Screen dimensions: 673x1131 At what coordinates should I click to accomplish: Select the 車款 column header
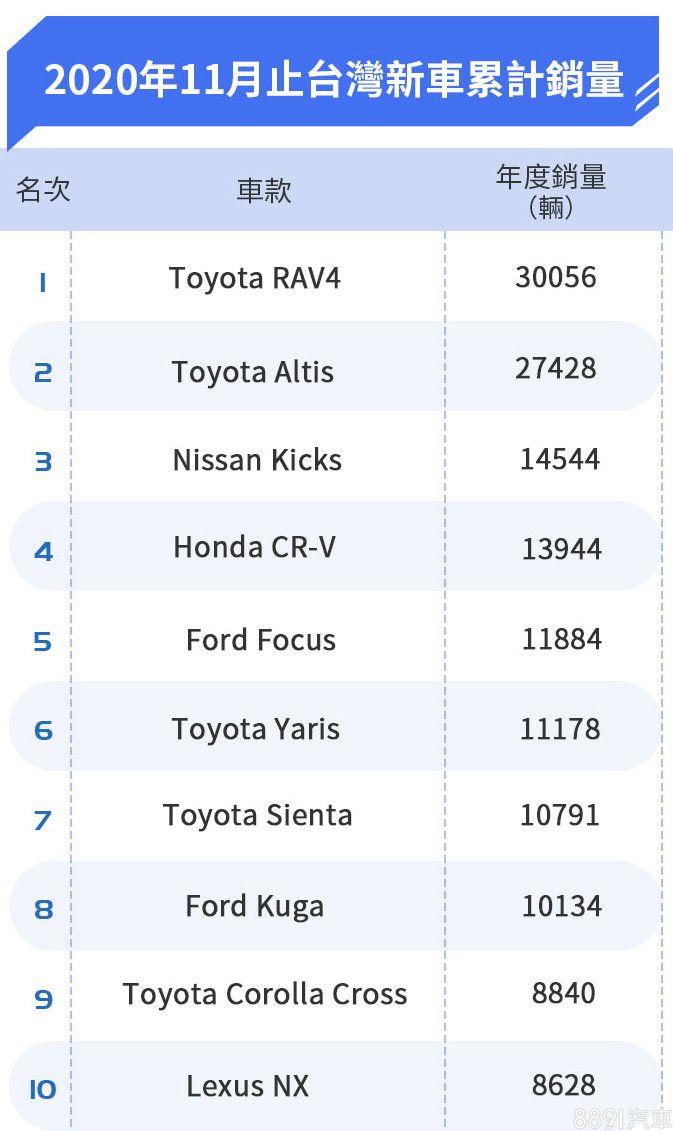264,191
